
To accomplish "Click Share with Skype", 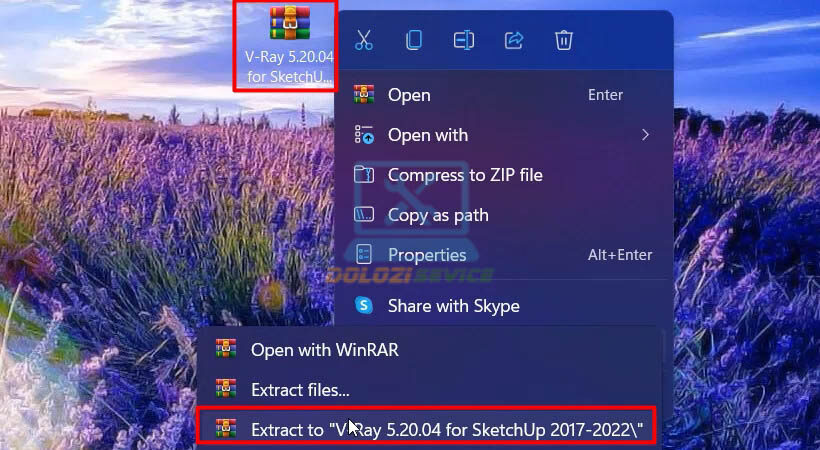I will tap(453, 305).
